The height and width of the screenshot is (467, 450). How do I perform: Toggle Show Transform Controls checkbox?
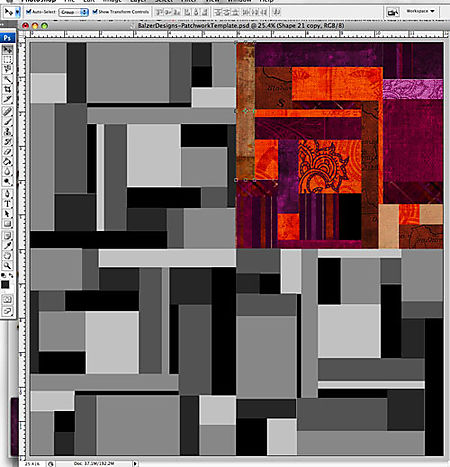point(95,12)
